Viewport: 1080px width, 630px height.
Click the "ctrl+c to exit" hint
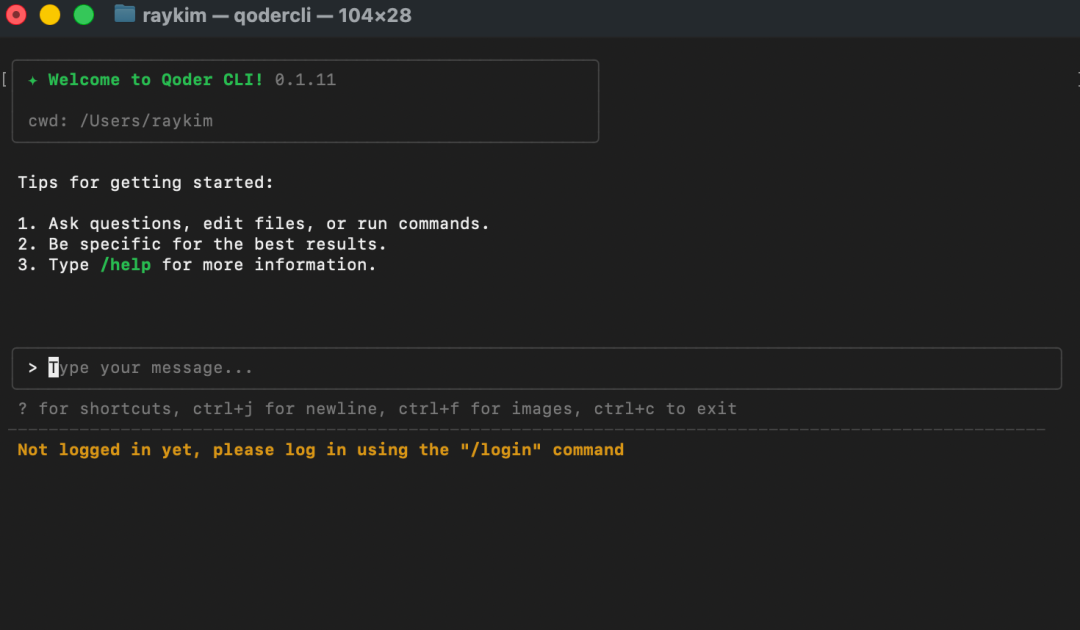[x=665, y=409]
